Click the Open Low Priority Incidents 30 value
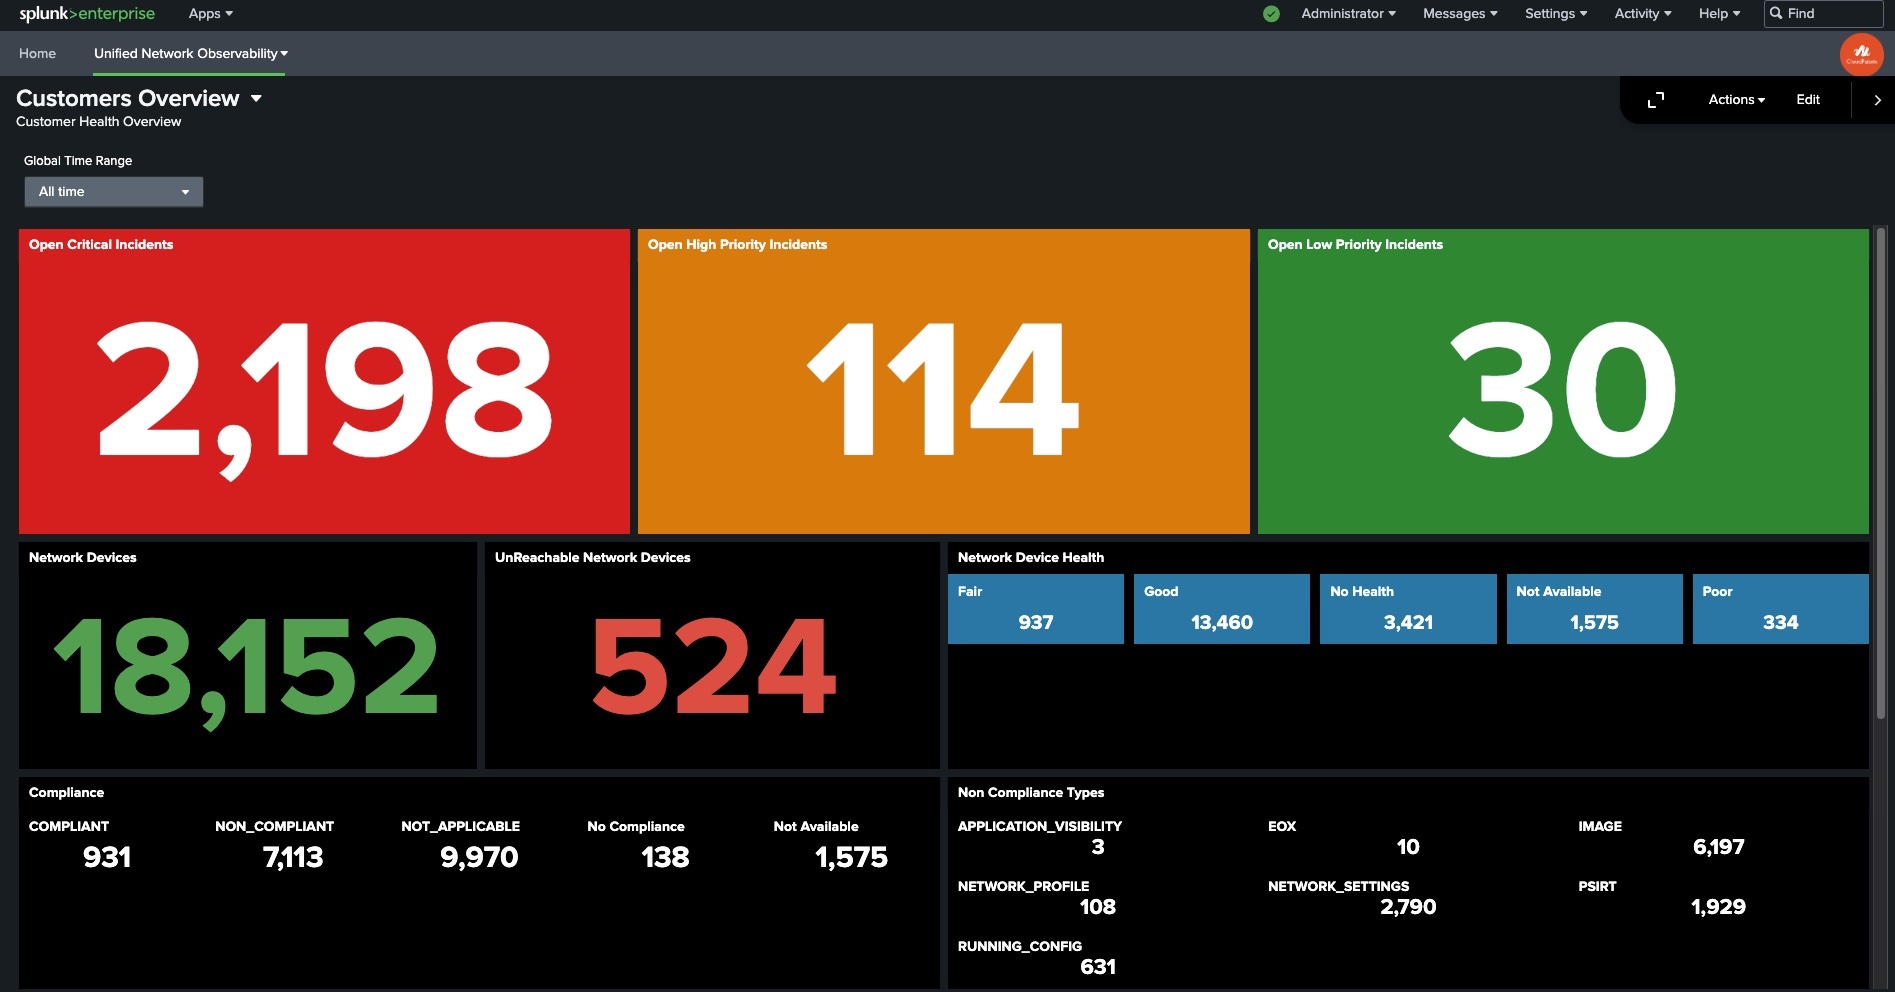1895x992 pixels. coord(1562,390)
